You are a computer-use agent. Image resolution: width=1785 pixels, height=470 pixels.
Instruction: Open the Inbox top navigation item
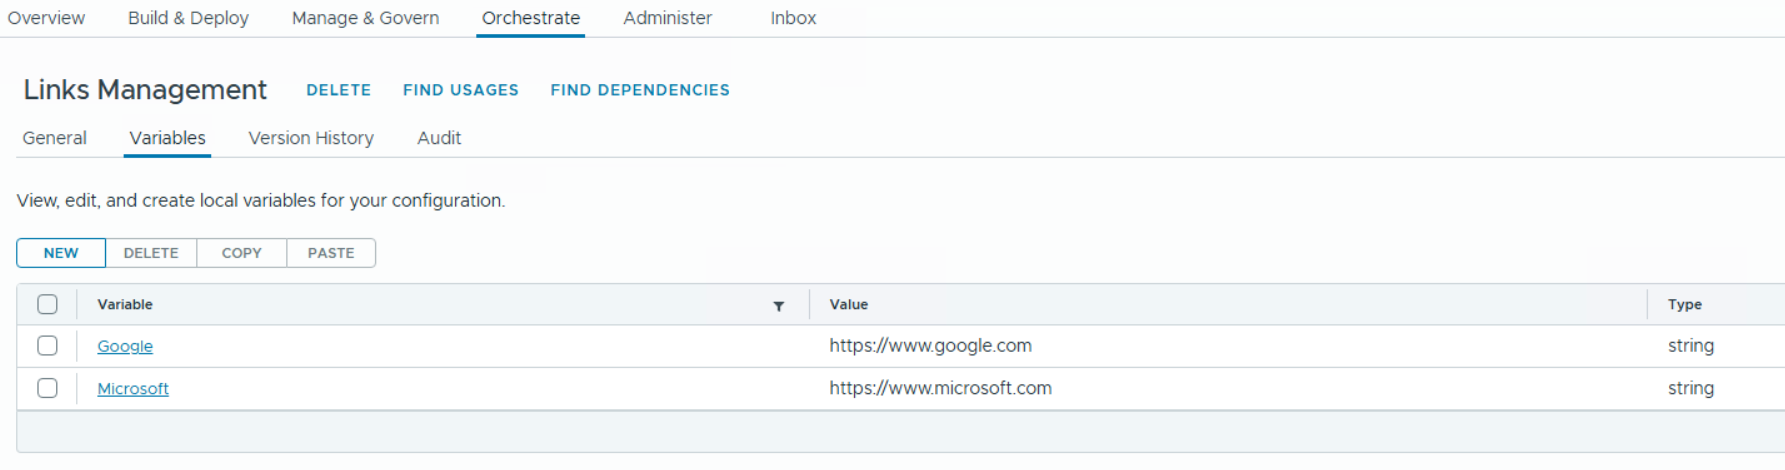tap(793, 18)
